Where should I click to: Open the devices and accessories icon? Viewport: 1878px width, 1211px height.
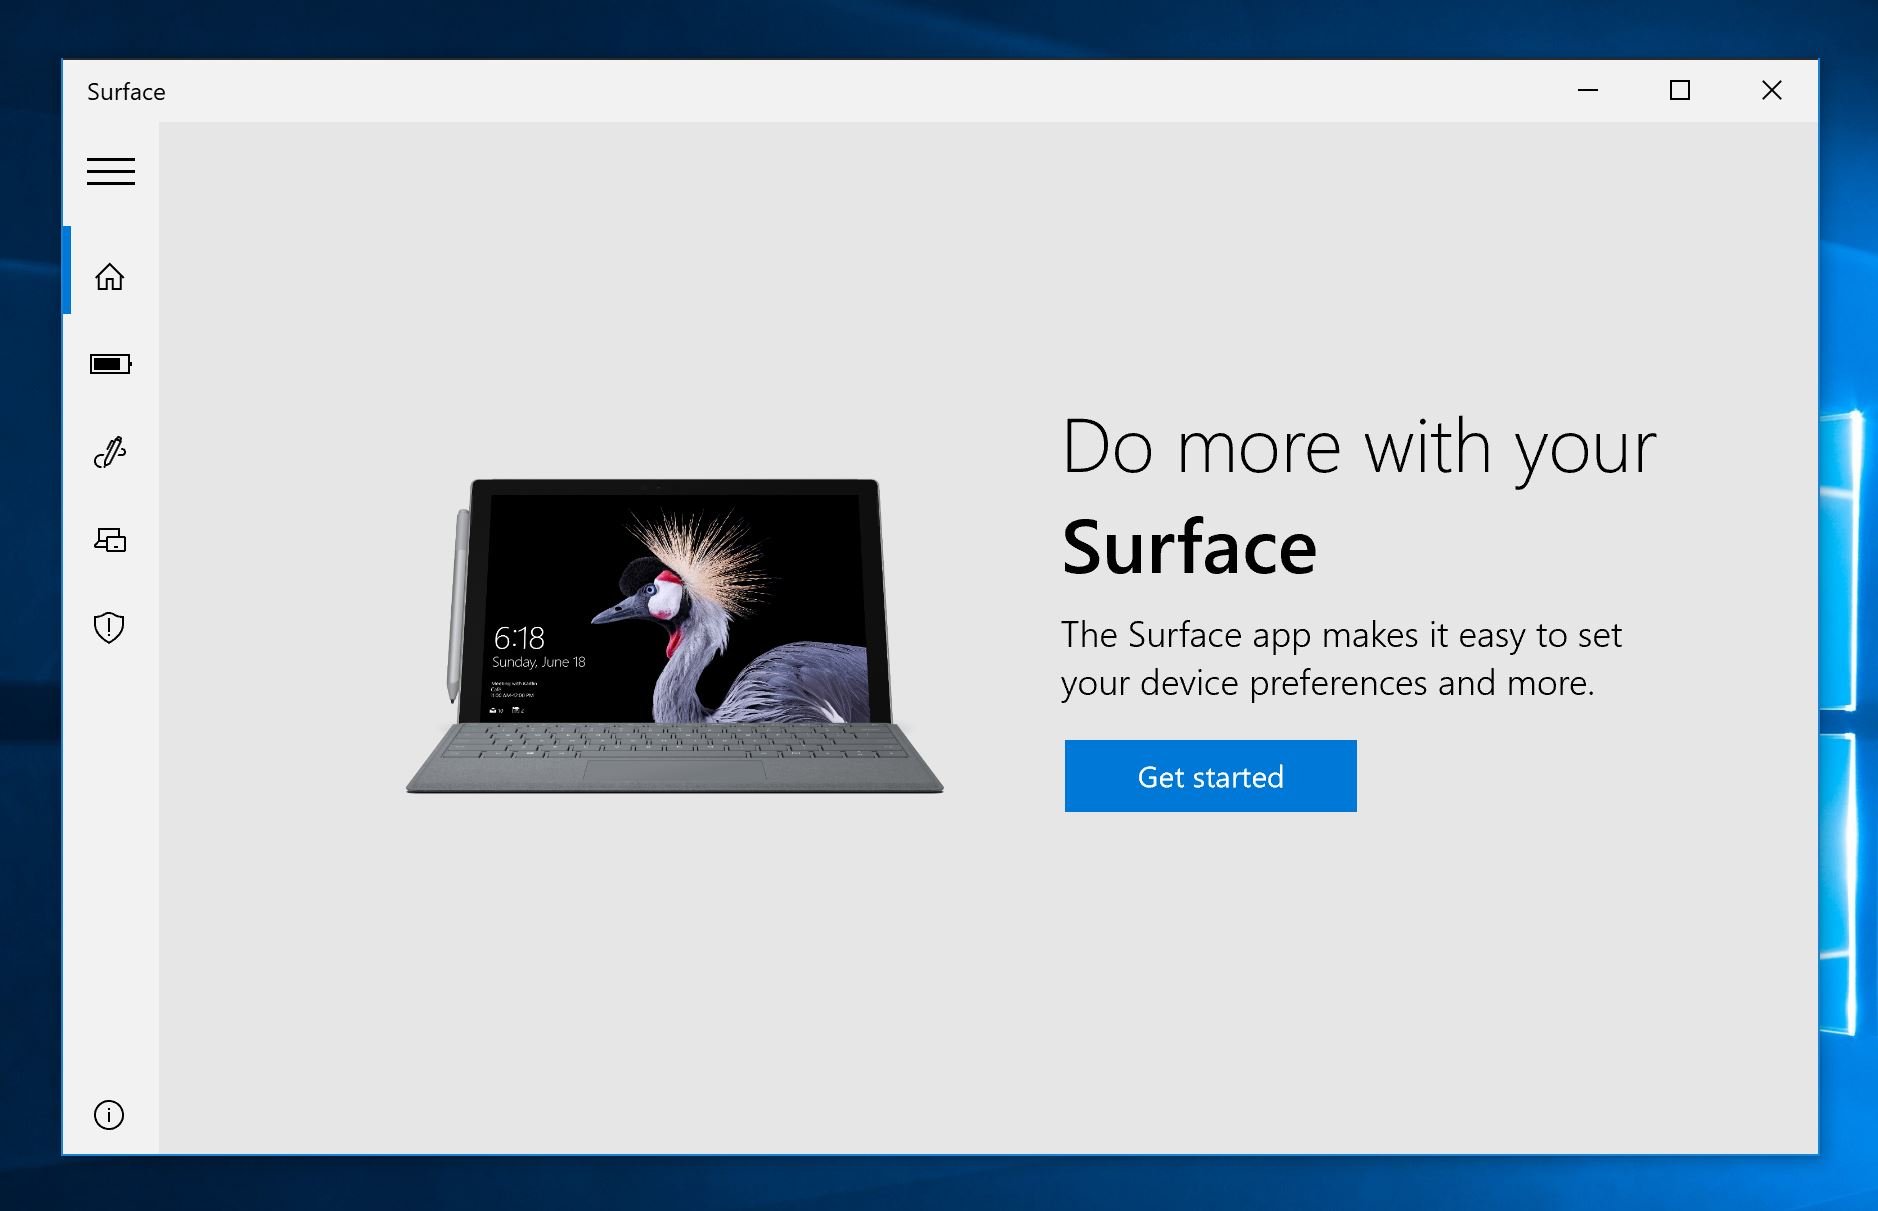(110, 540)
